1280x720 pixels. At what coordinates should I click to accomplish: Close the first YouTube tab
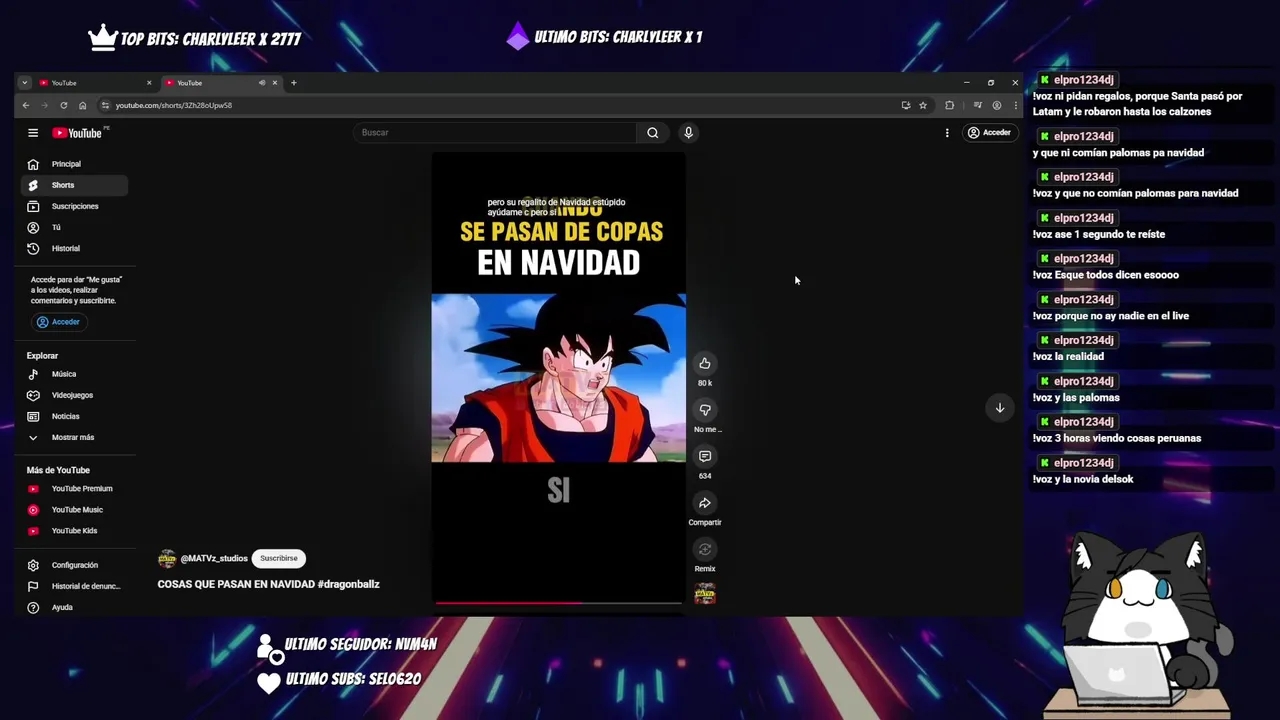pyautogui.click(x=149, y=83)
